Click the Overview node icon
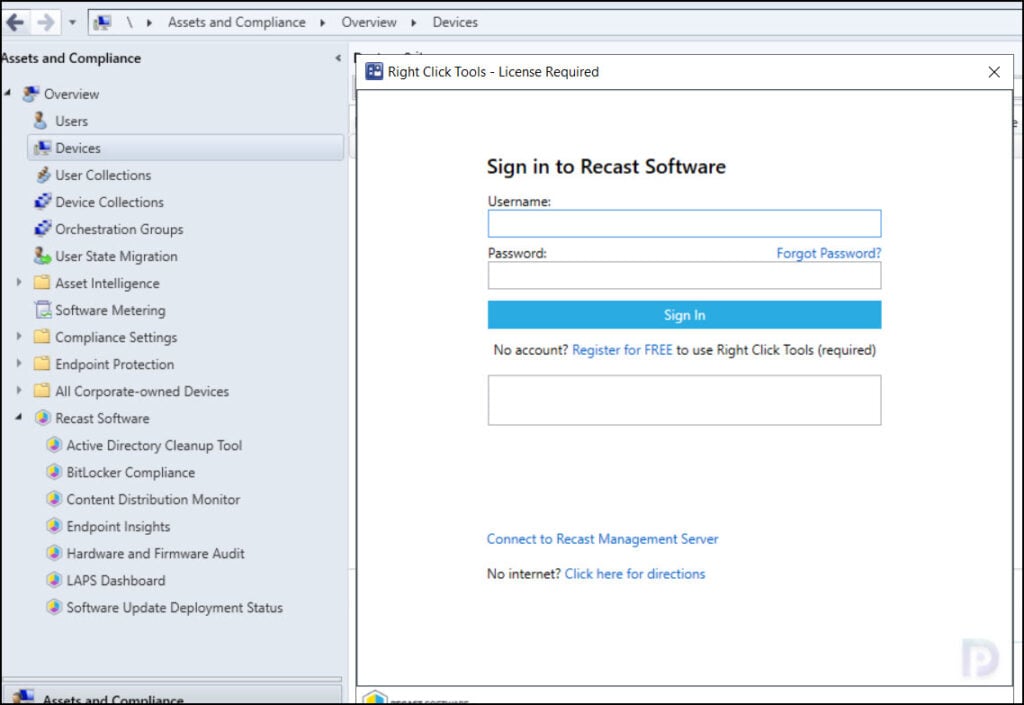The height and width of the screenshot is (705, 1024). (31, 94)
